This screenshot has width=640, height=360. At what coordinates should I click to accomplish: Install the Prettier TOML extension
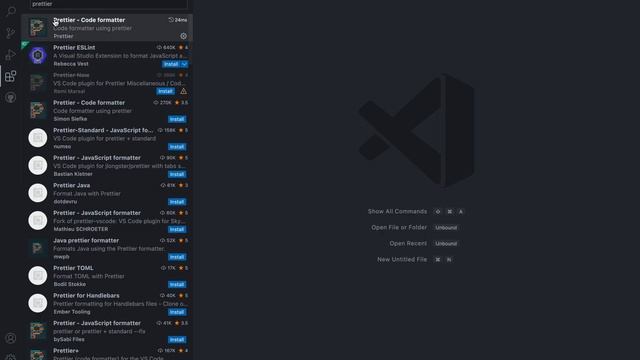177,284
